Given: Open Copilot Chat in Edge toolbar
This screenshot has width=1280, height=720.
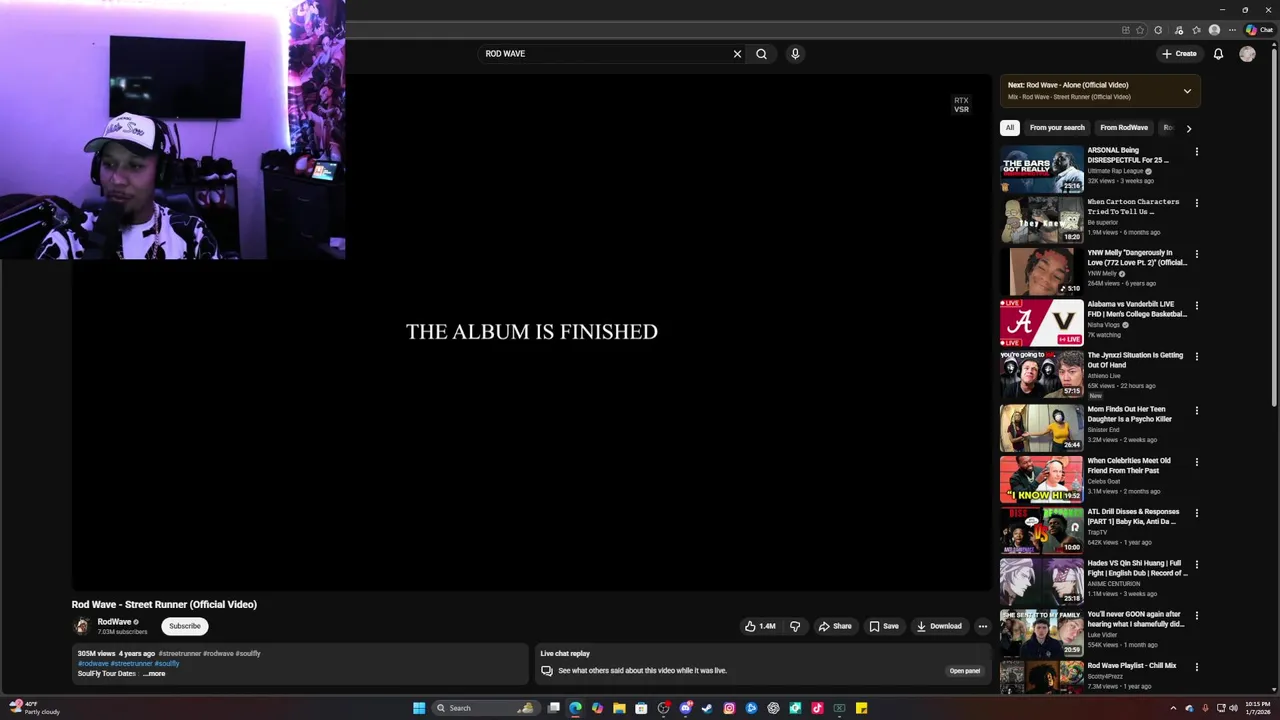Looking at the screenshot, I should (1259, 30).
